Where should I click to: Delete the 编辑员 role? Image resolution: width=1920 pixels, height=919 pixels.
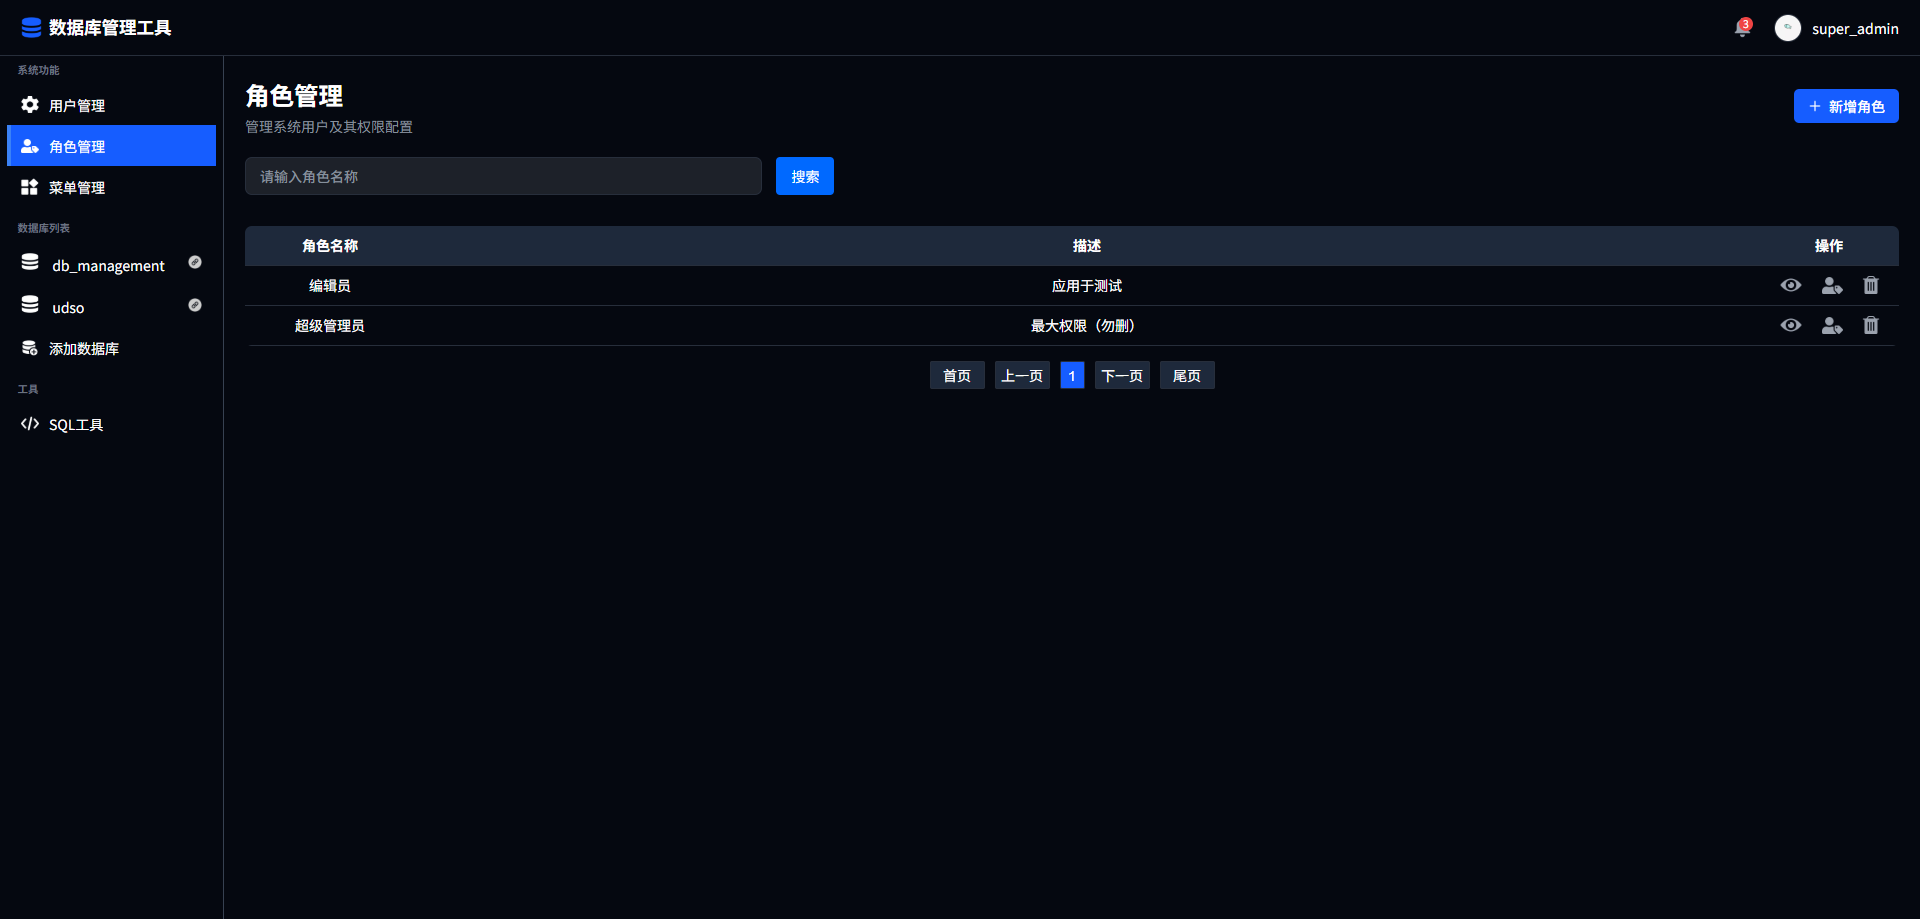[1870, 286]
